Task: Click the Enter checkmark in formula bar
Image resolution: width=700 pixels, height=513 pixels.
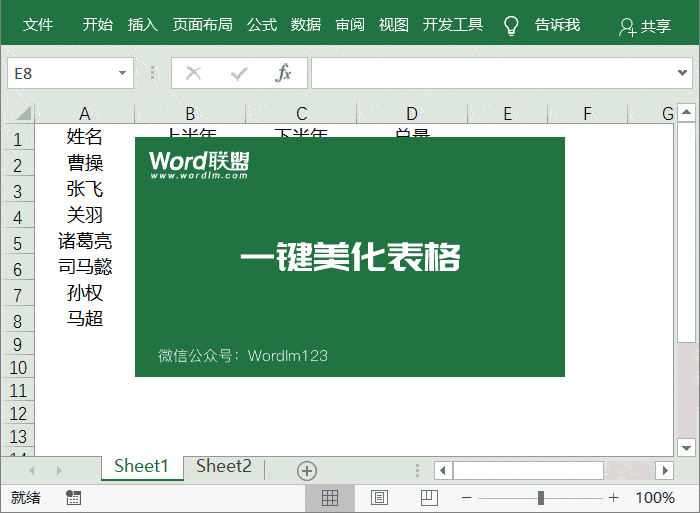Action: (239, 73)
